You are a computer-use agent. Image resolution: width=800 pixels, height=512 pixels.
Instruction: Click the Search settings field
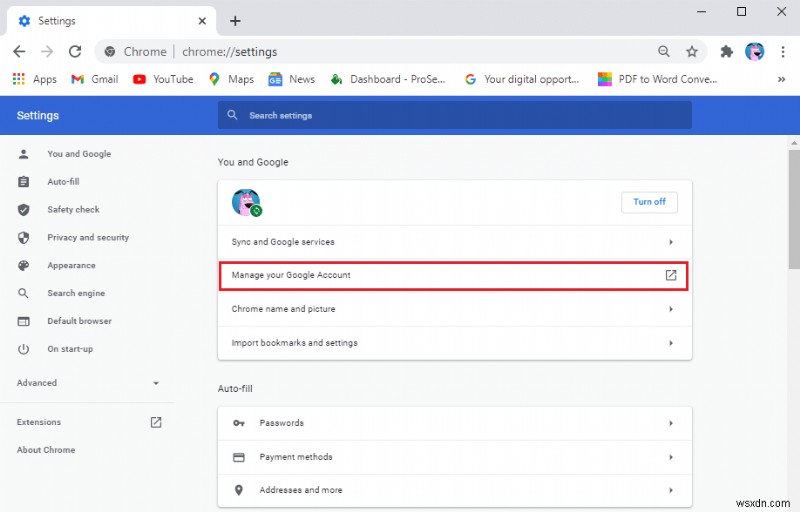(455, 115)
